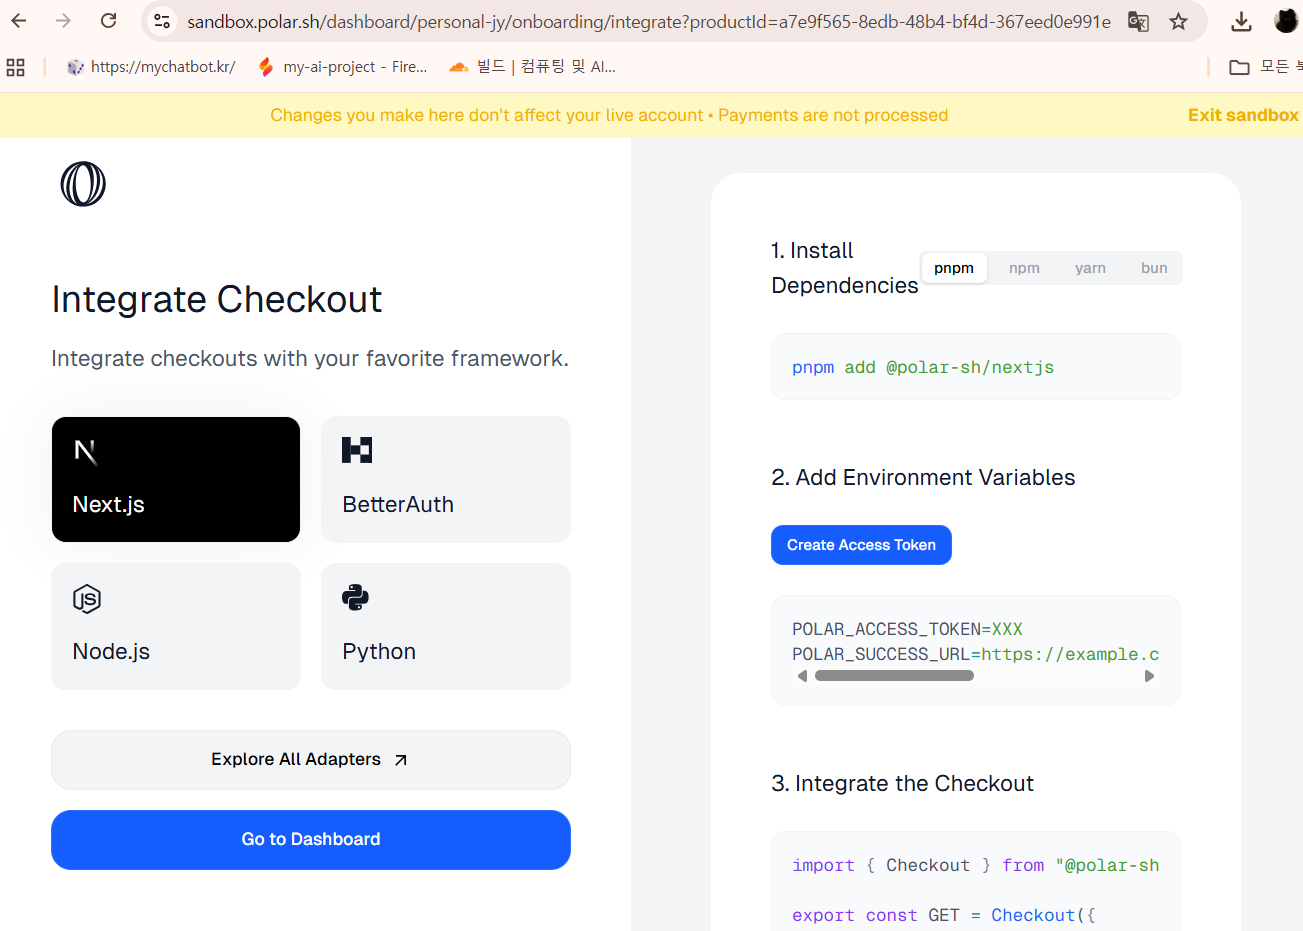
Task: Click the external arrow icon on Explore All Adapters
Action: point(401,760)
